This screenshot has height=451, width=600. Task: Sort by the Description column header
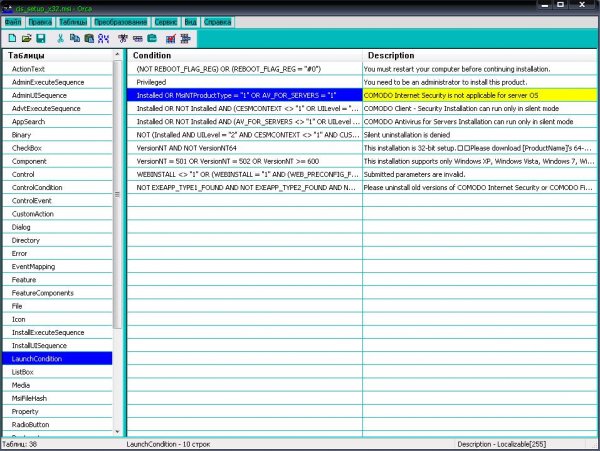479,55
